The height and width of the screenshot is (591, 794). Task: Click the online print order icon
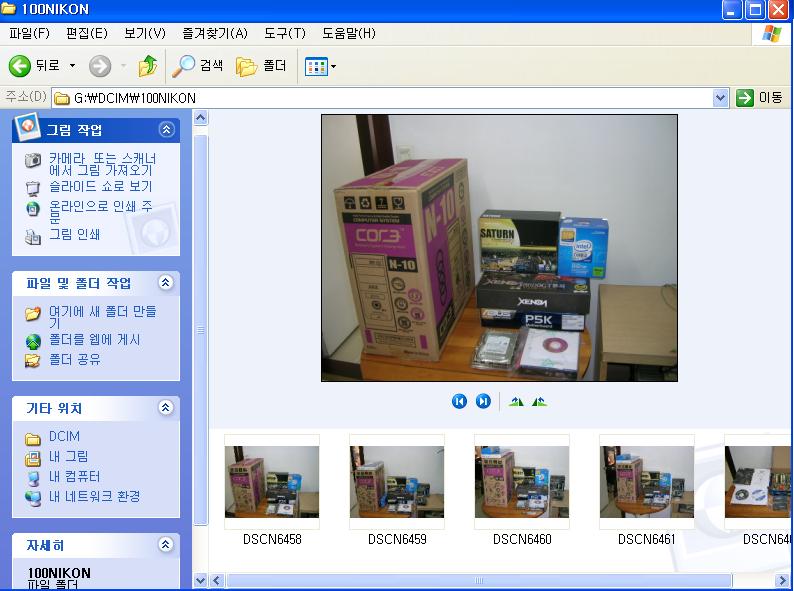[x=33, y=209]
